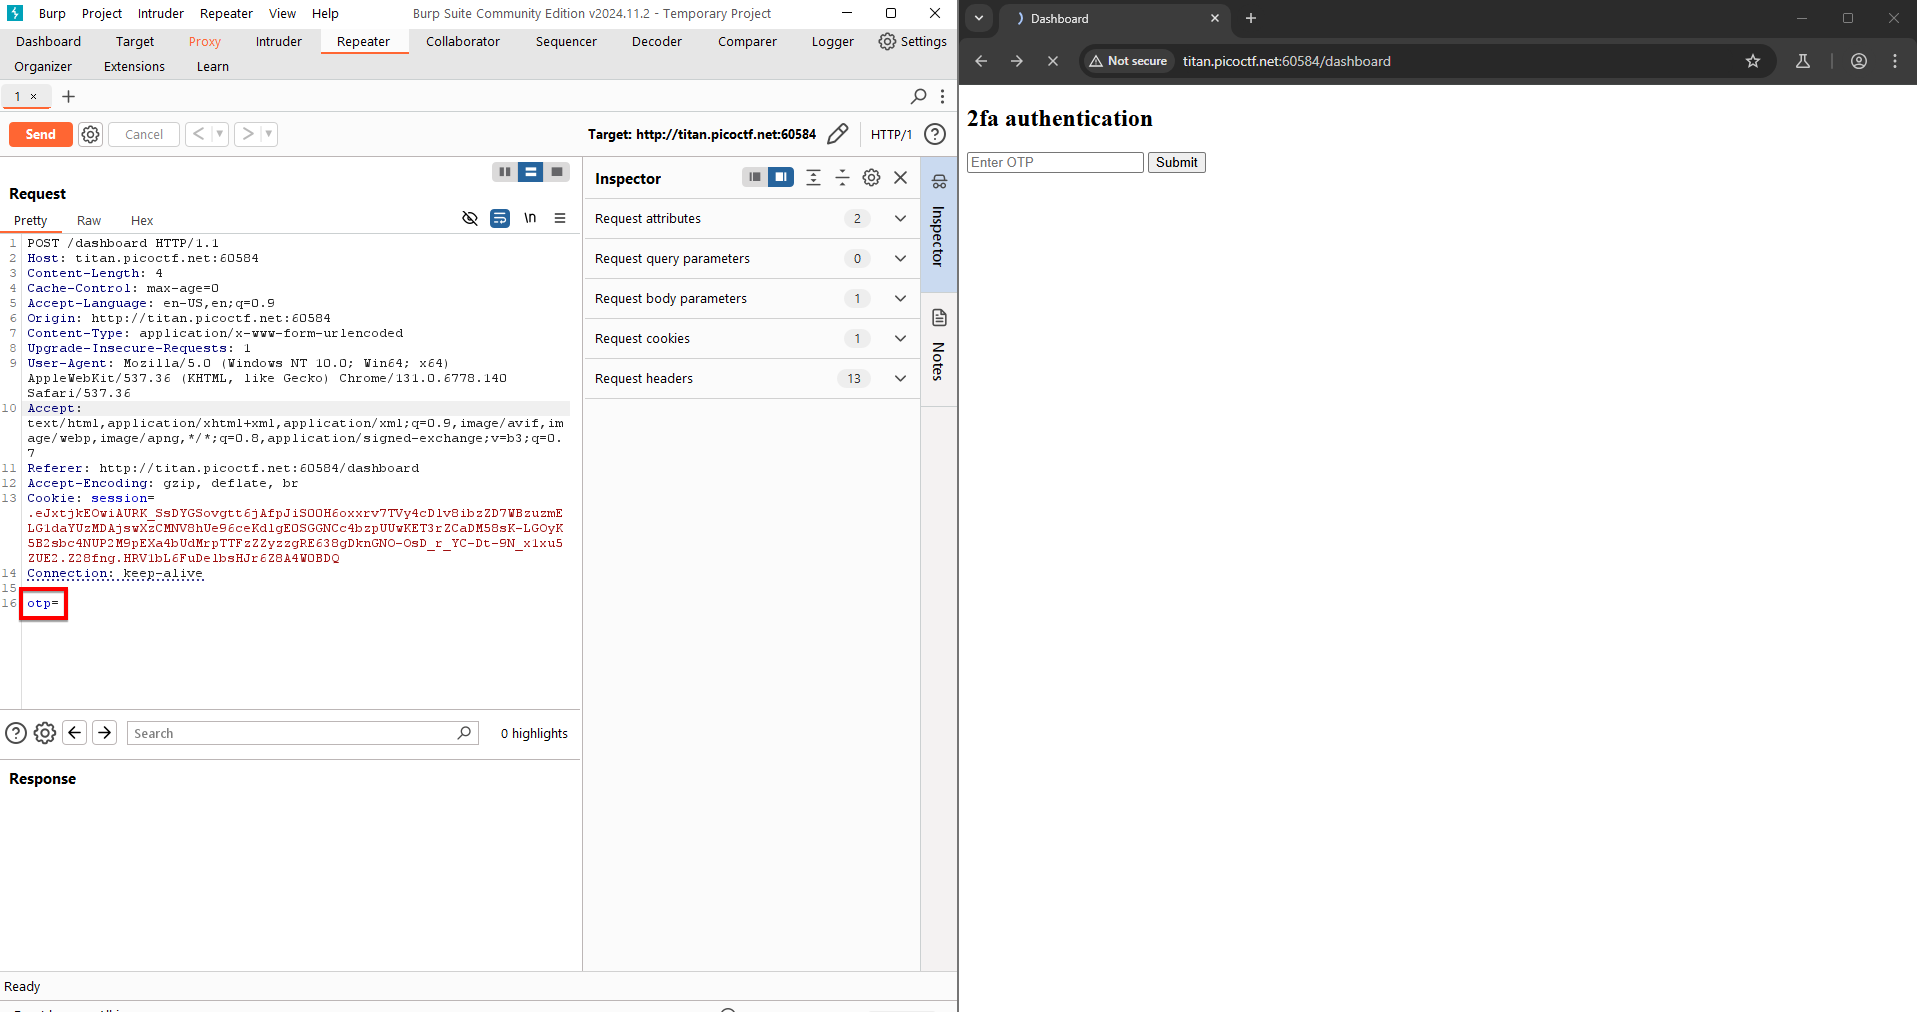Open Chrome profile avatar icon
This screenshot has height=1012, width=1917.
click(x=1859, y=61)
